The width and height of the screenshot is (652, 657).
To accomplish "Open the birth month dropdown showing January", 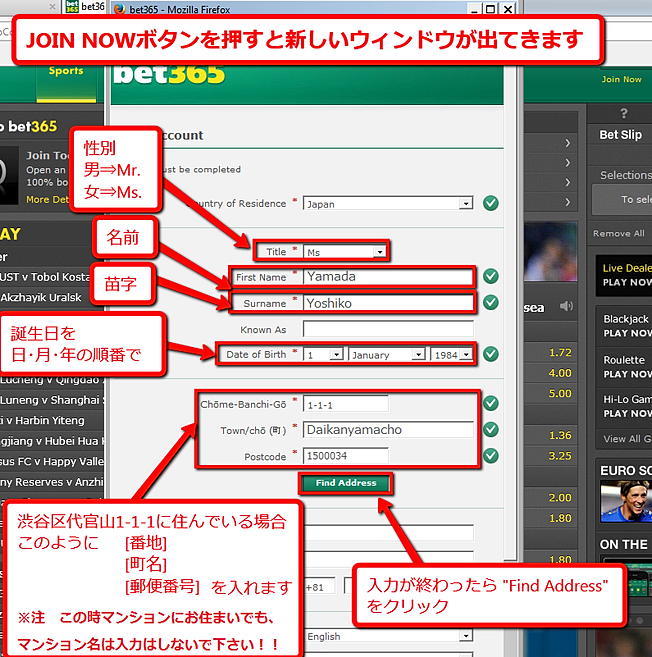I will pos(387,355).
